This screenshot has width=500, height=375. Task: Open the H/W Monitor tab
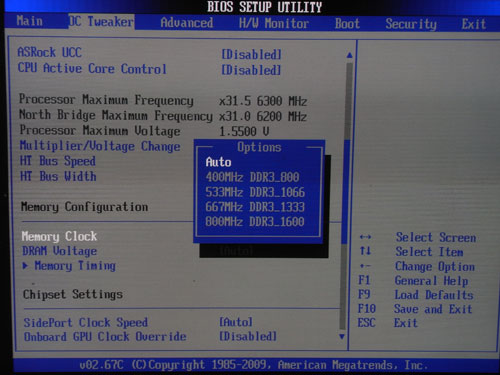coord(274,23)
